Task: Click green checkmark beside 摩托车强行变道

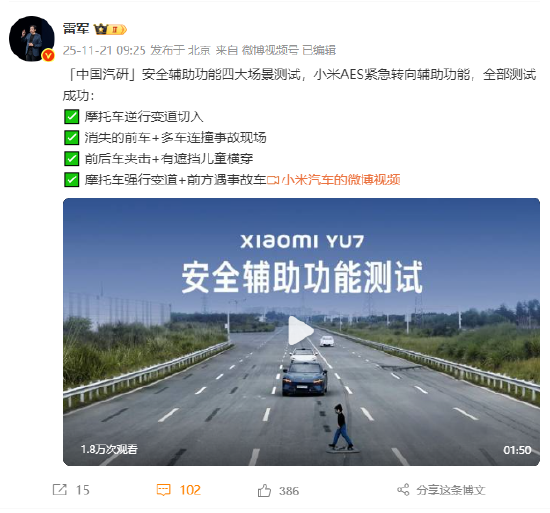Action: point(71,180)
